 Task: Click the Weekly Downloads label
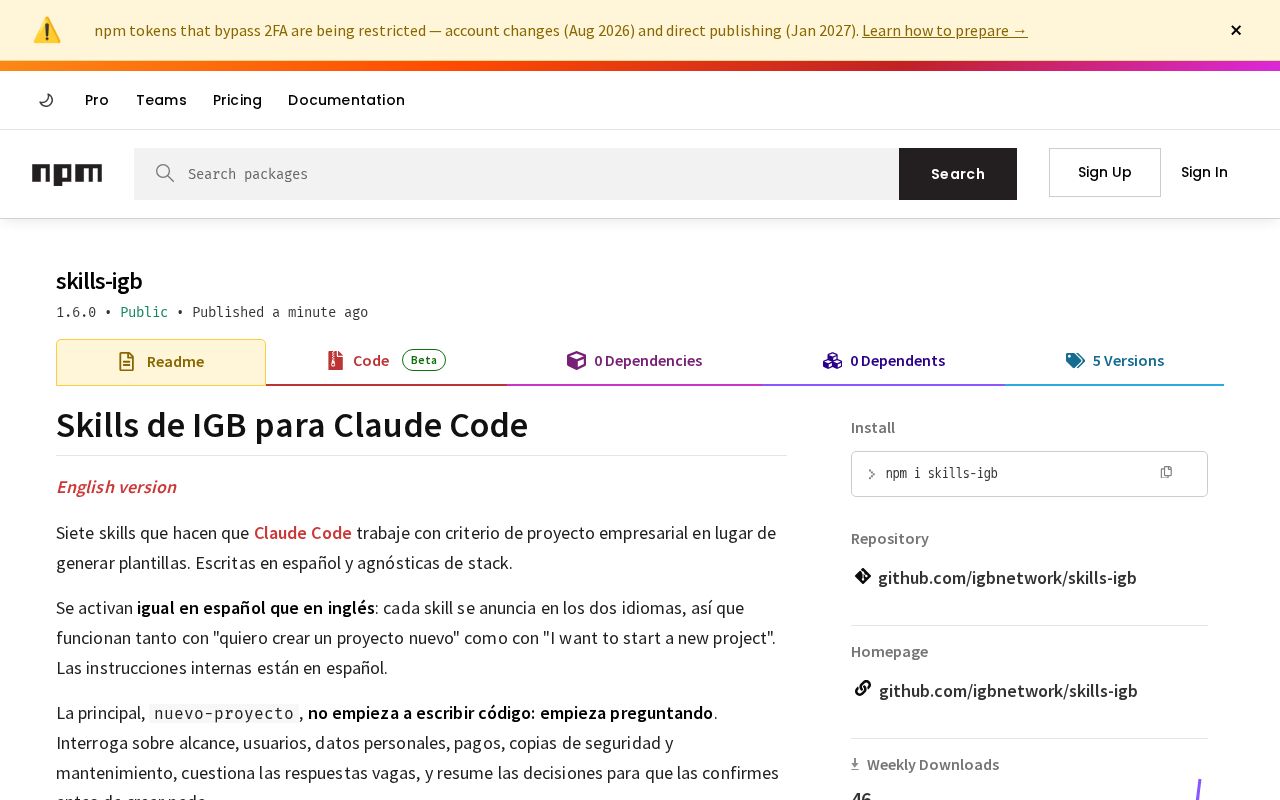click(933, 765)
